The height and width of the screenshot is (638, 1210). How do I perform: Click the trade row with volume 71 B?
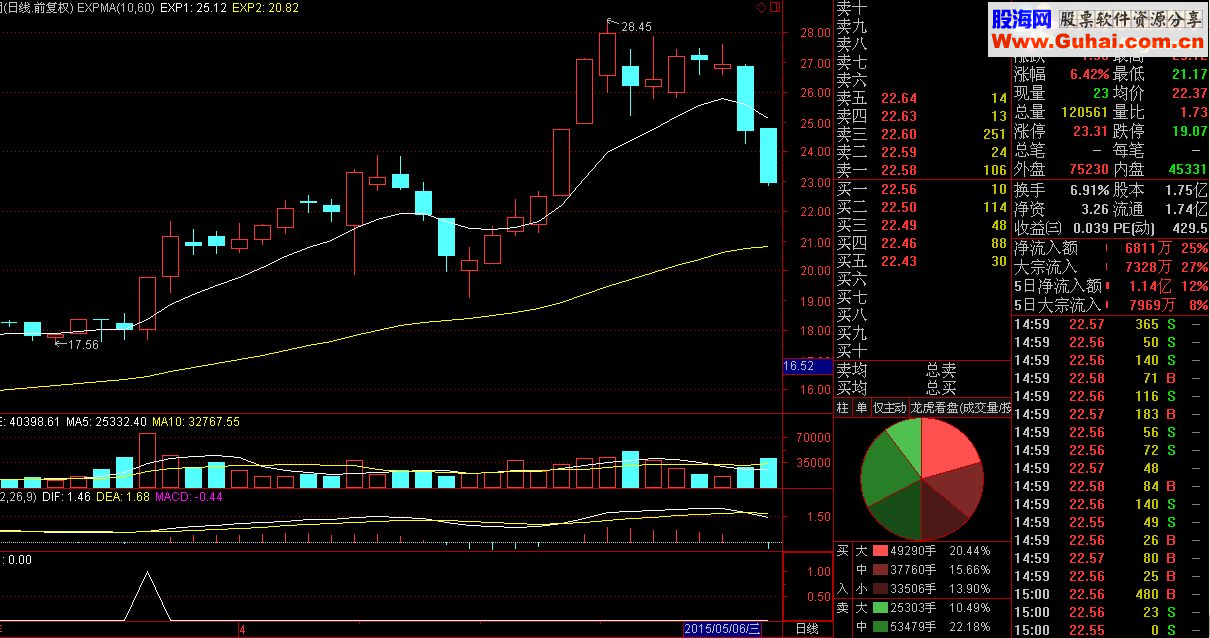coord(1111,378)
